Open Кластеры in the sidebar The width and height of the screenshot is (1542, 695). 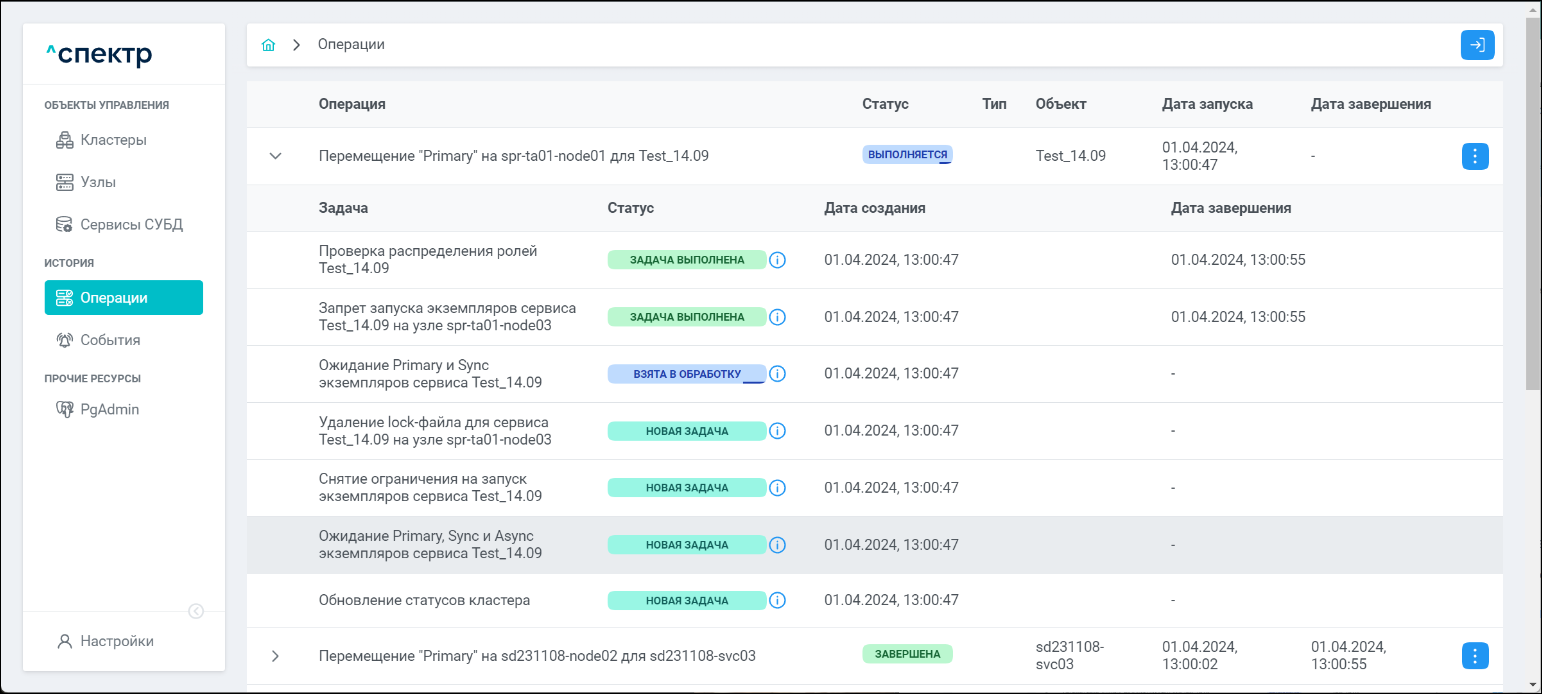(113, 140)
